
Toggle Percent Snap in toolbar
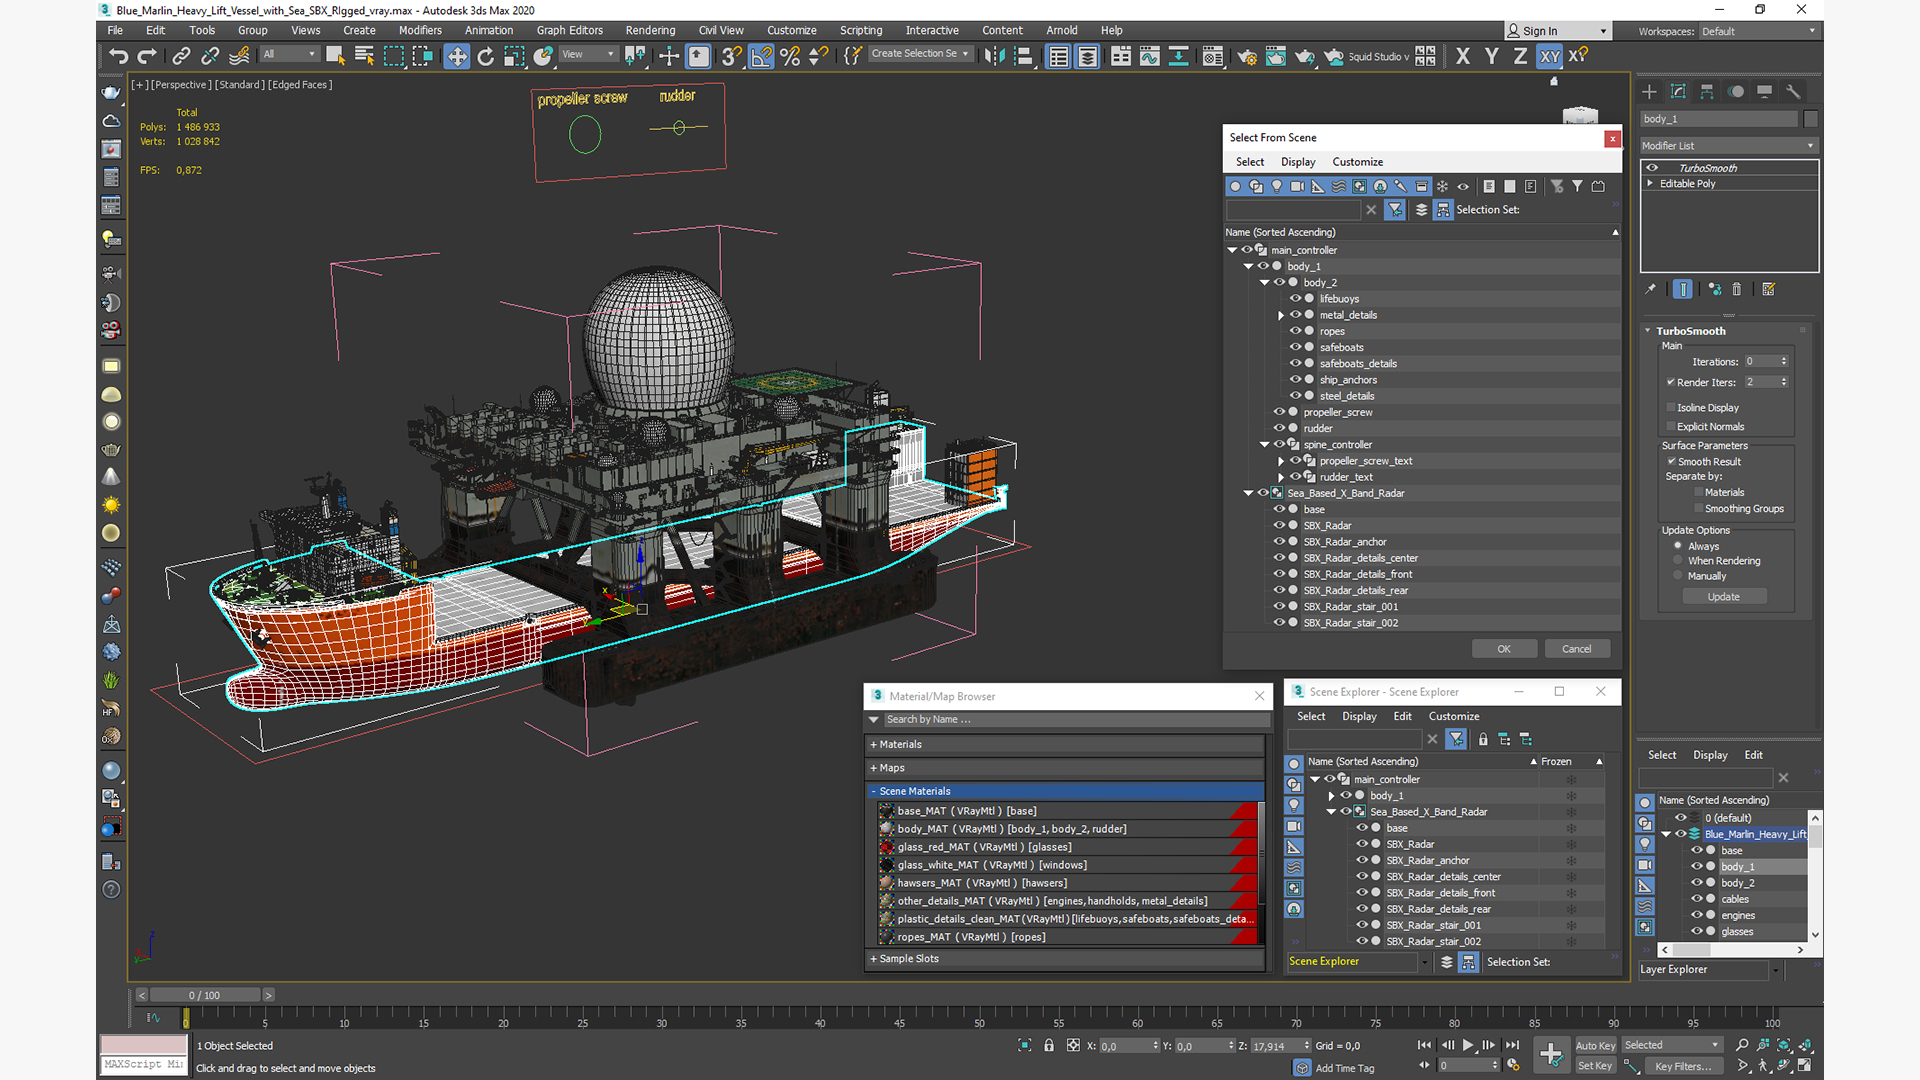click(790, 56)
